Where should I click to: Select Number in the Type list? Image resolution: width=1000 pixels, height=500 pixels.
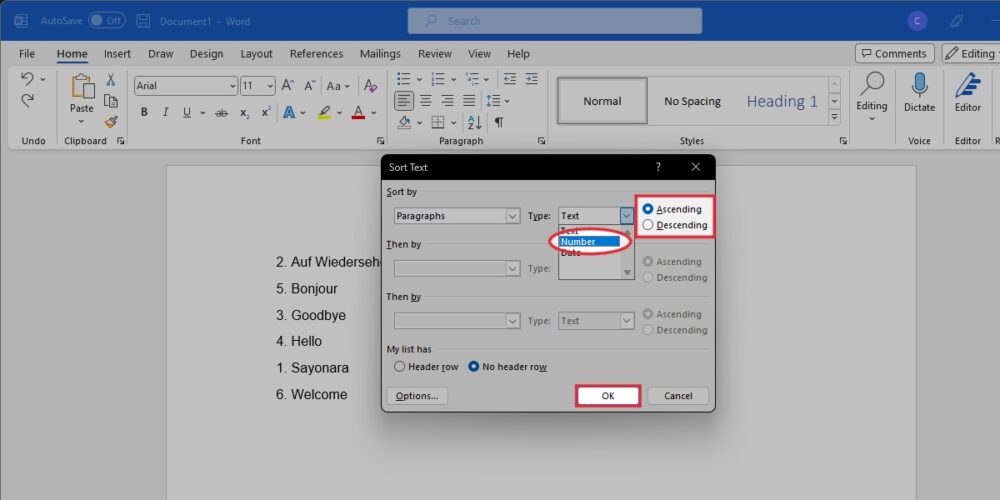[x=590, y=242]
